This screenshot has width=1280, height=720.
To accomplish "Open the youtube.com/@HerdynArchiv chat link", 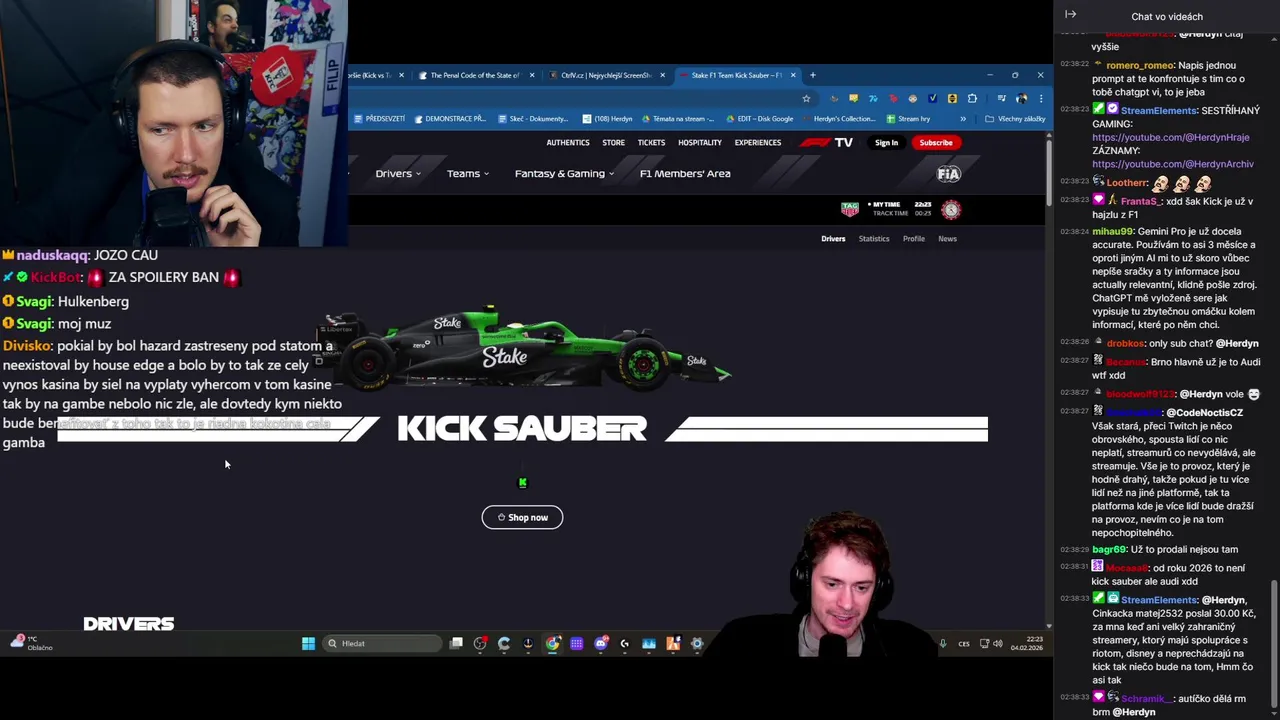I will click(x=1172, y=164).
